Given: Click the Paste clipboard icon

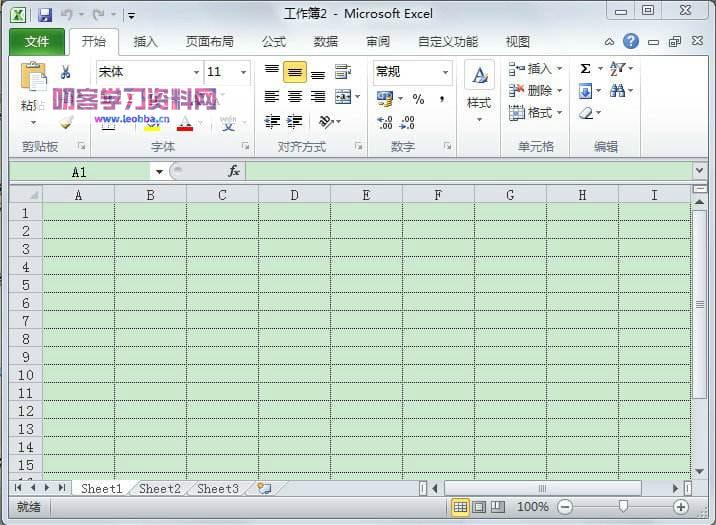Looking at the screenshot, I should tap(33, 76).
